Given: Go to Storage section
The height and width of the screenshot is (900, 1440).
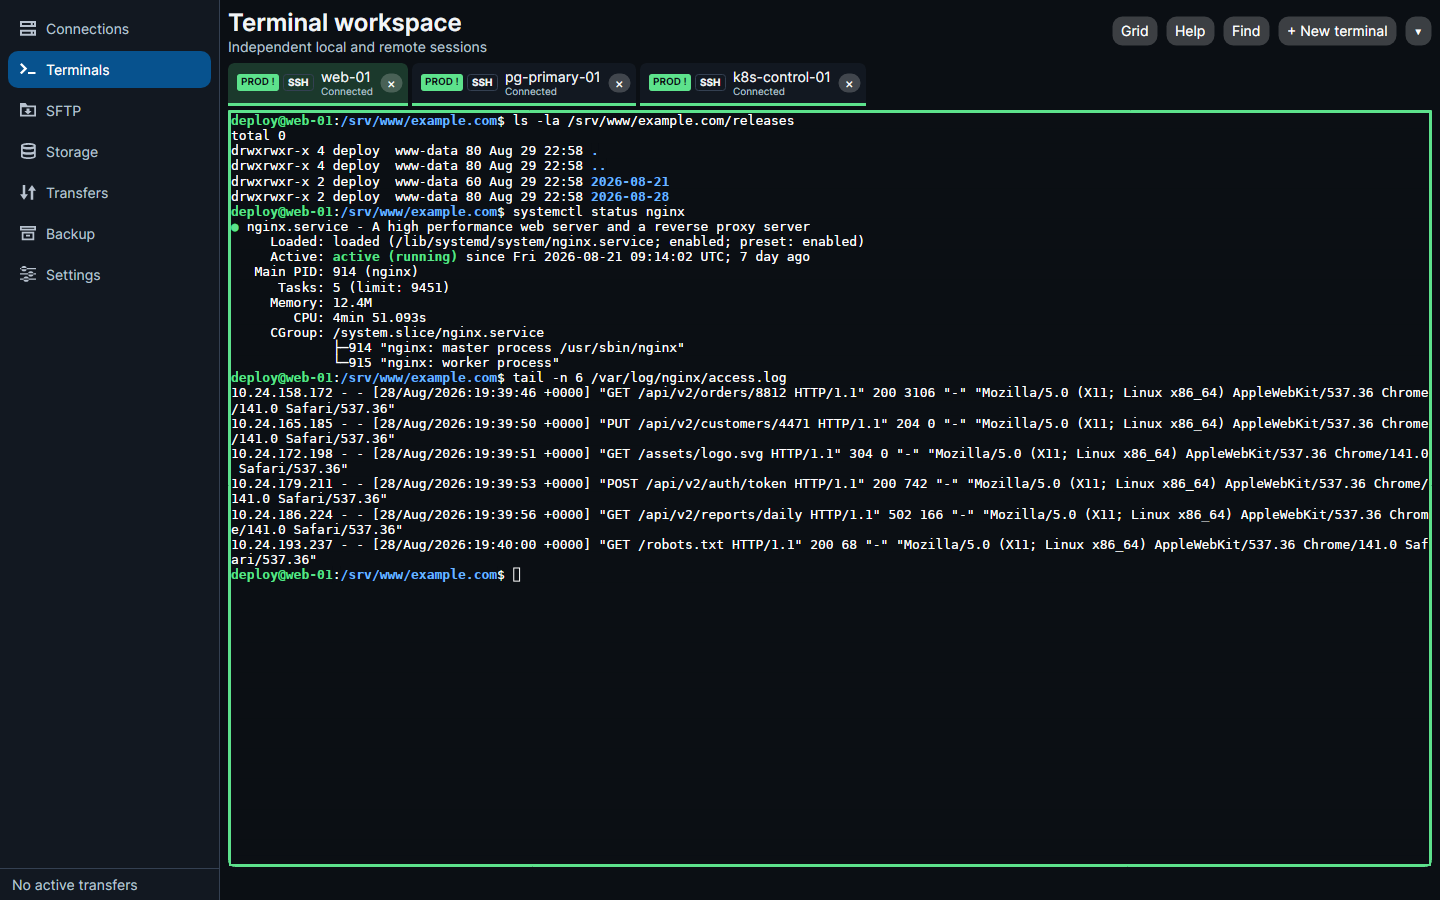Looking at the screenshot, I should [x=109, y=152].
